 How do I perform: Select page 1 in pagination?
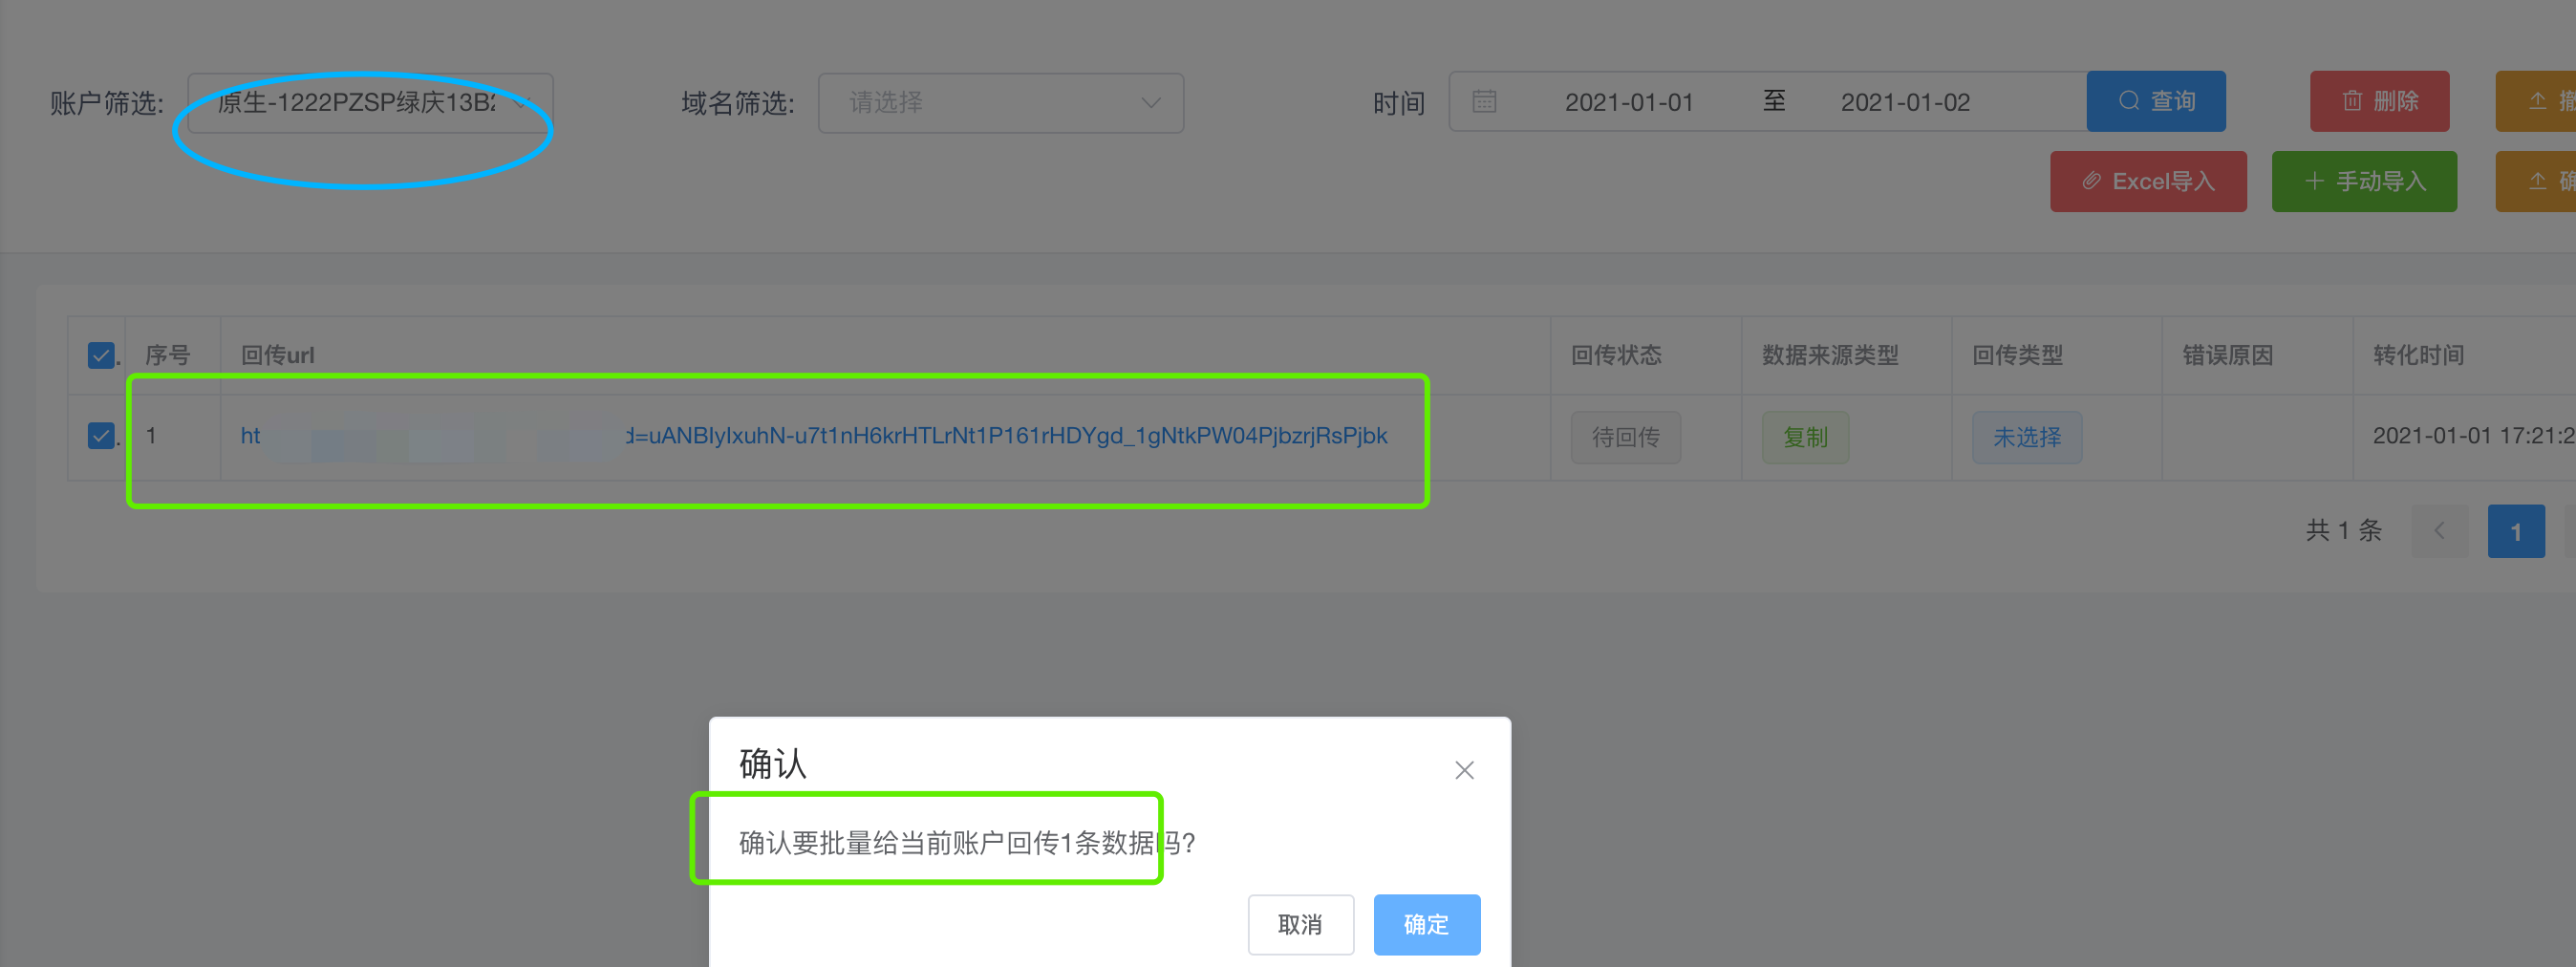(x=2516, y=531)
